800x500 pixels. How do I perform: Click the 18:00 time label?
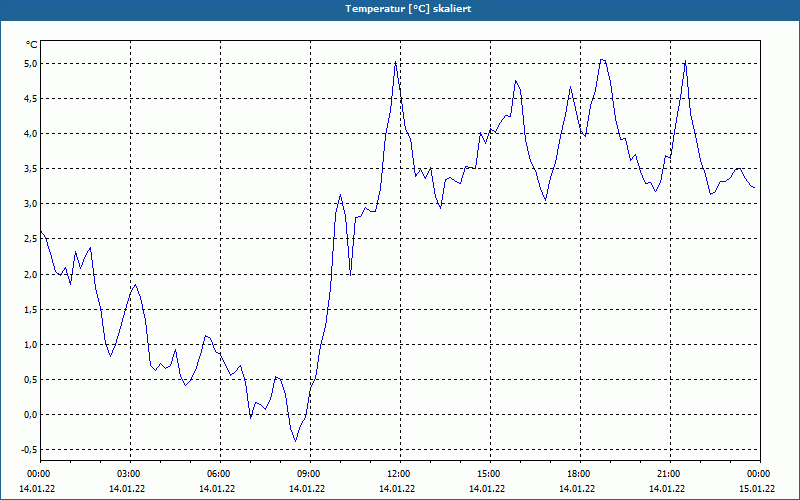point(581,474)
